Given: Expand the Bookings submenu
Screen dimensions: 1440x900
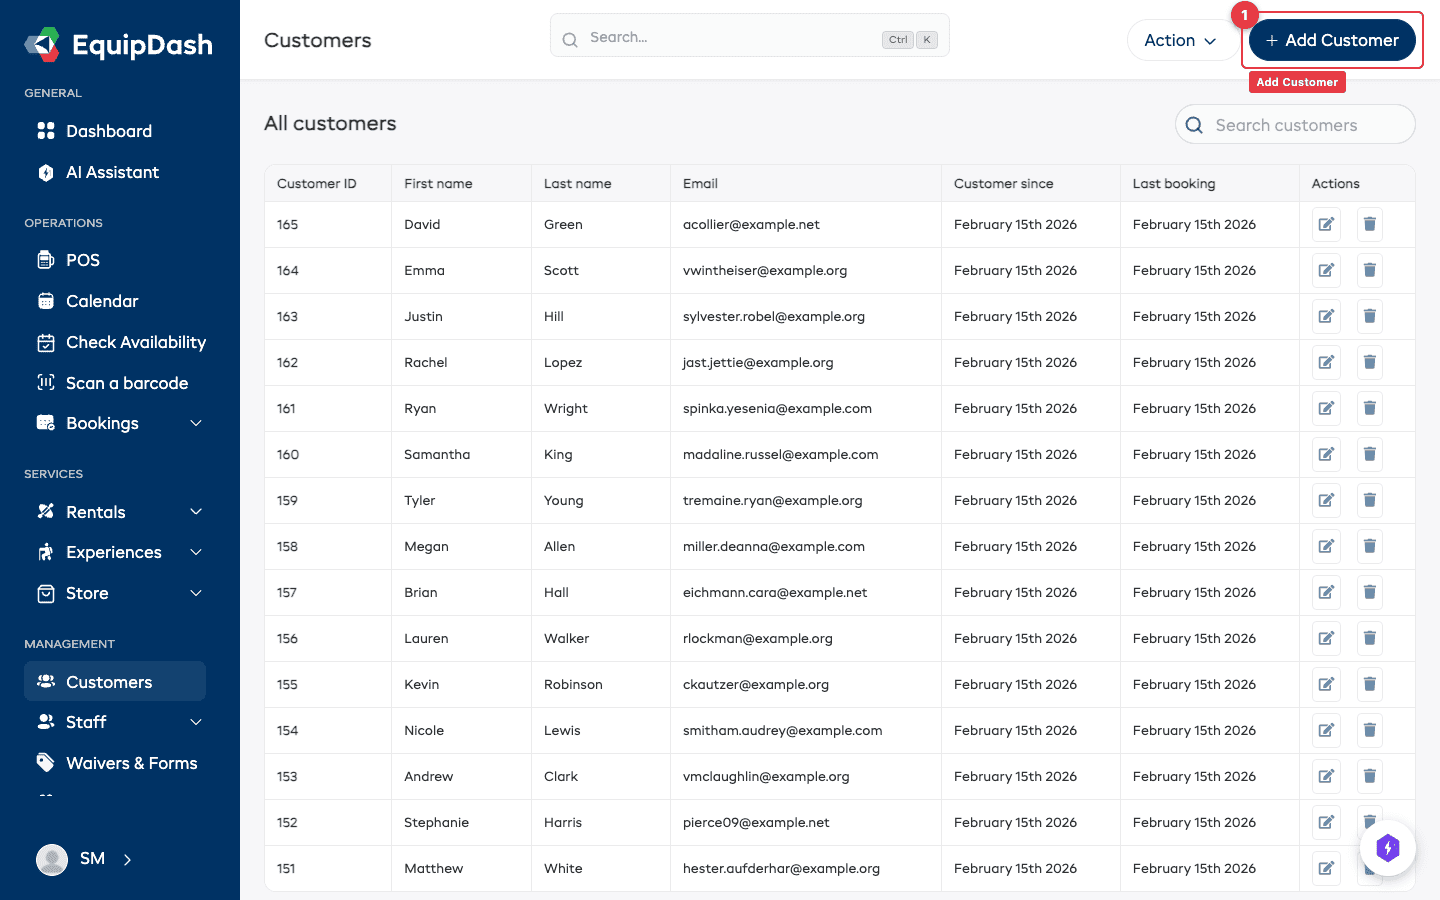Looking at the screenshot, I should [x=196, y=423].
